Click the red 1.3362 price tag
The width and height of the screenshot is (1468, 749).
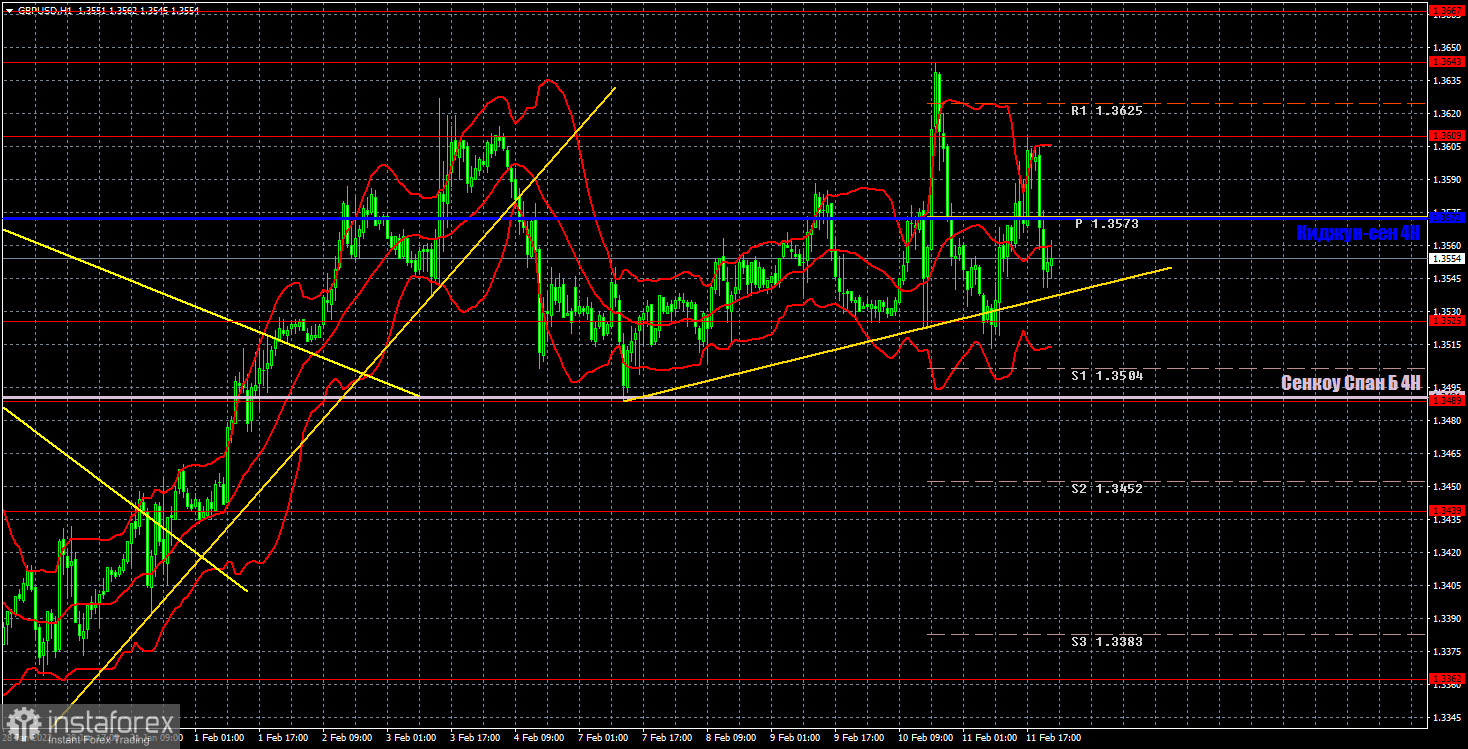pos(1447,678)
